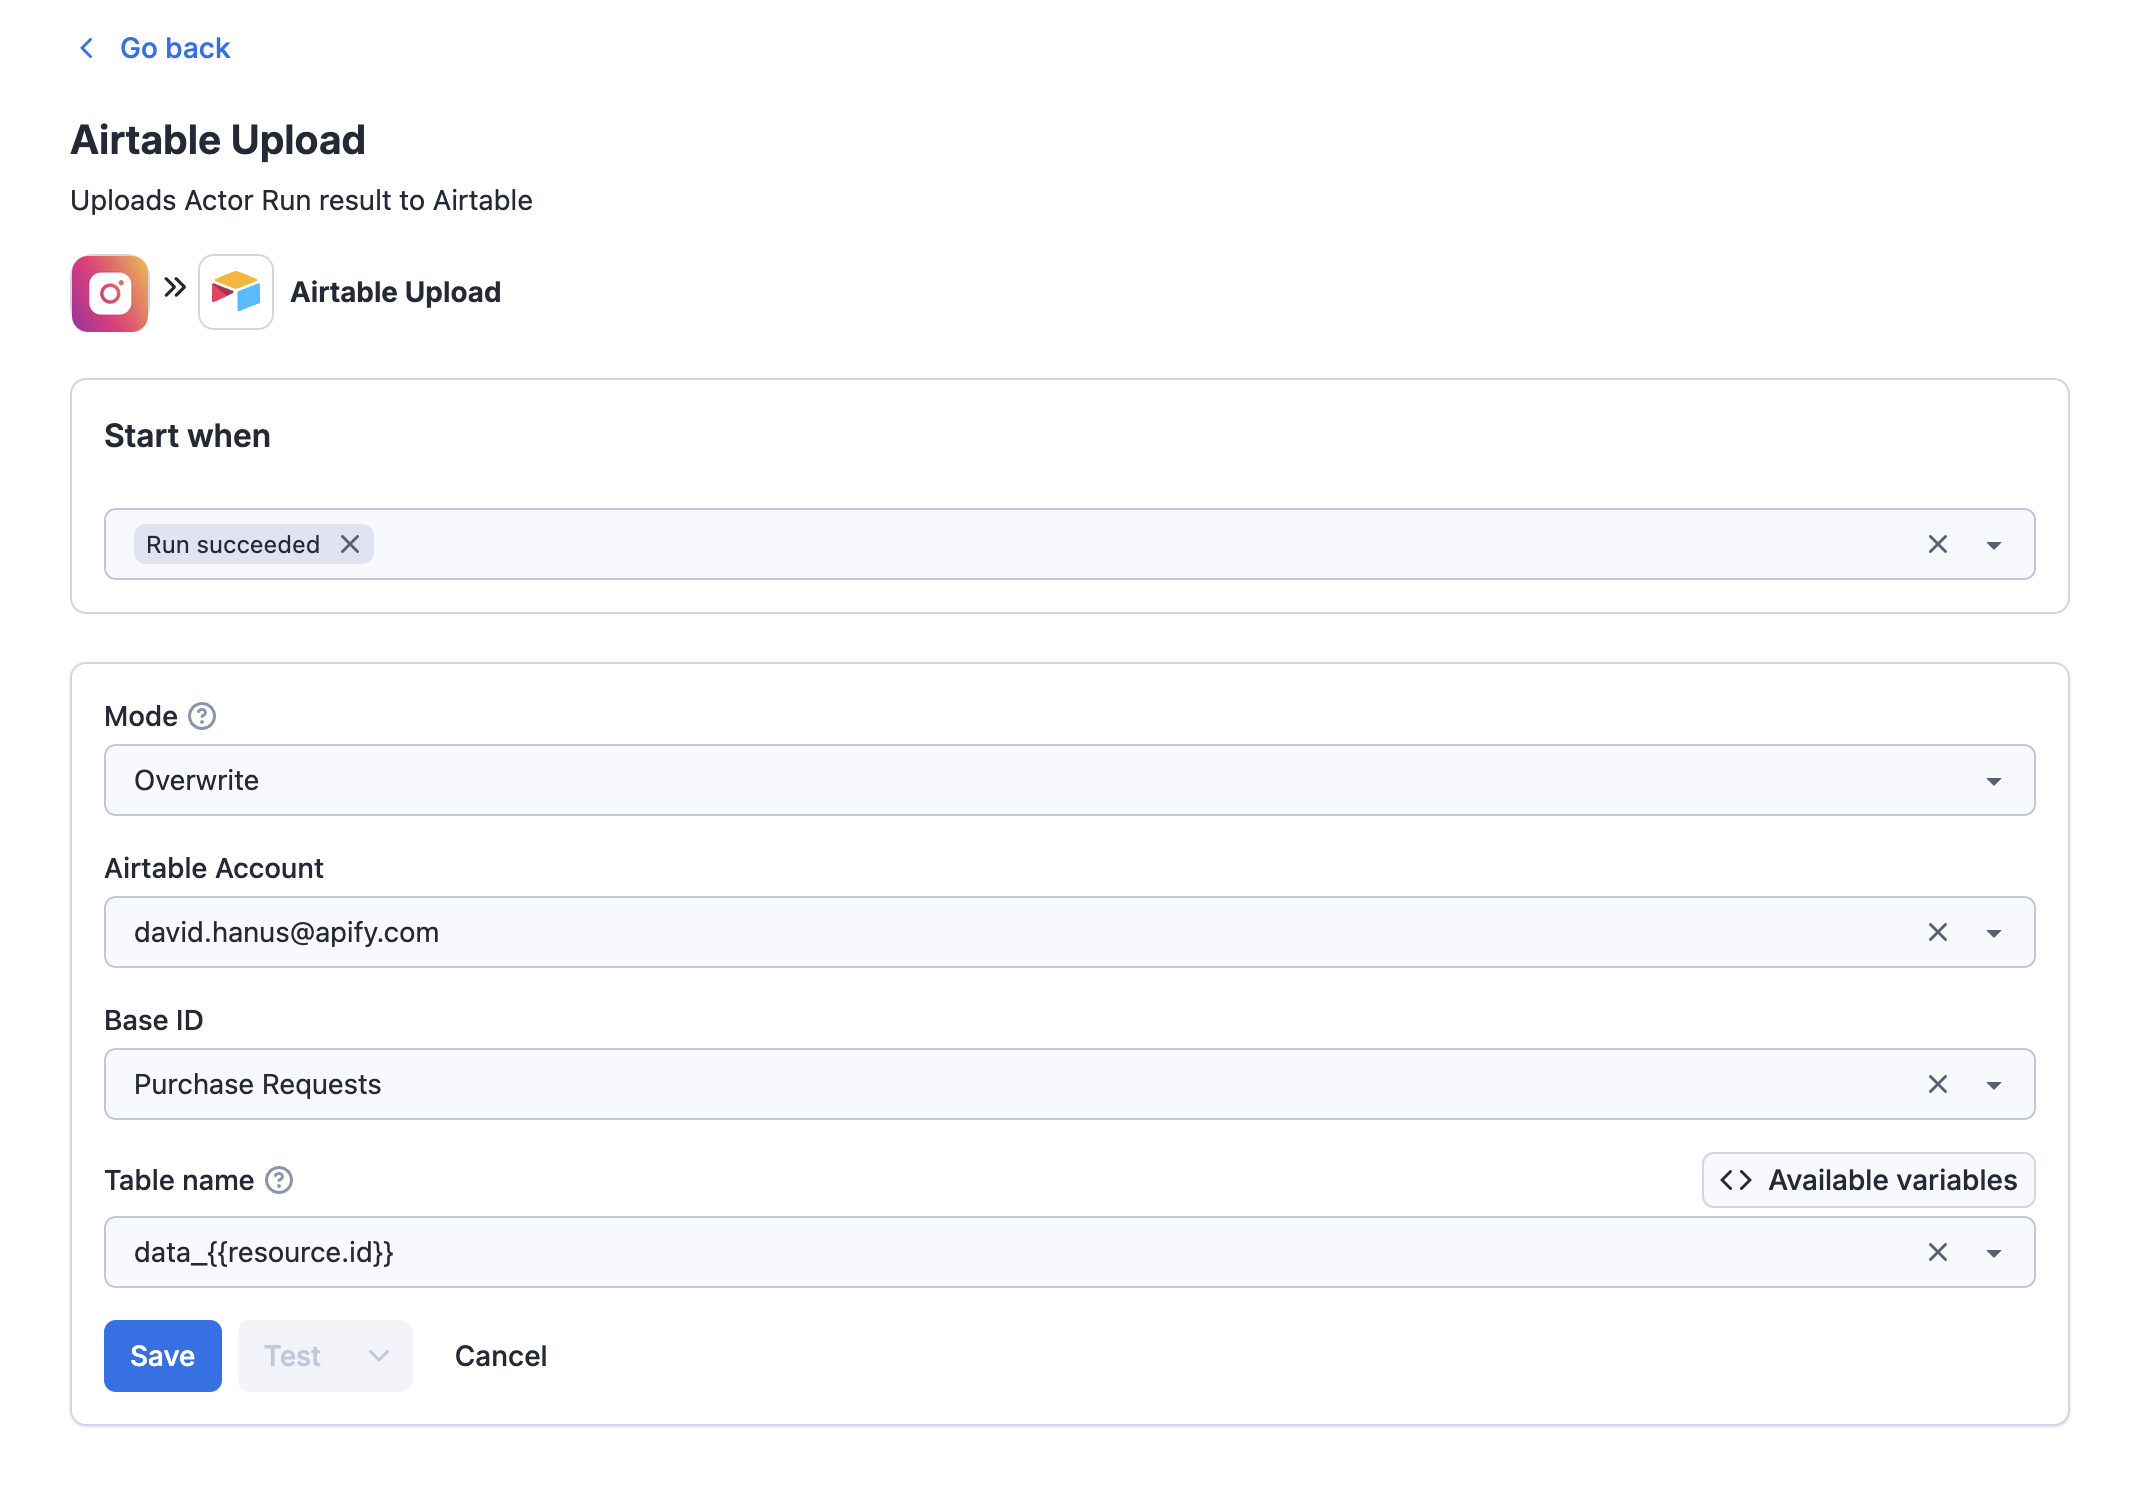Clear the Start when condition field
The height and width of the screenshot is (1506, 2144).
[1938, 544]
